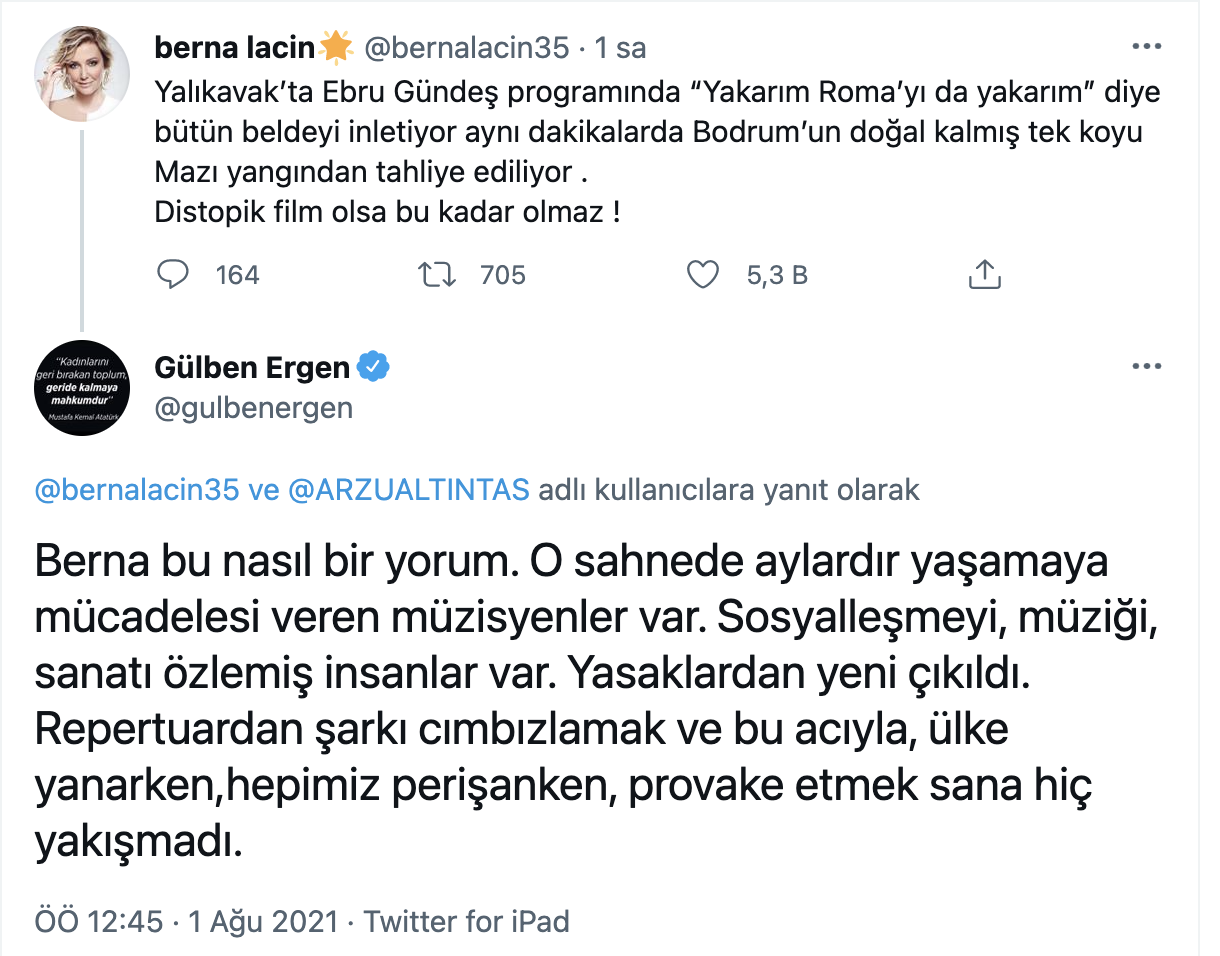
Task: Open the sun emoji beside berna lacin's name
Action: point(335,45)
